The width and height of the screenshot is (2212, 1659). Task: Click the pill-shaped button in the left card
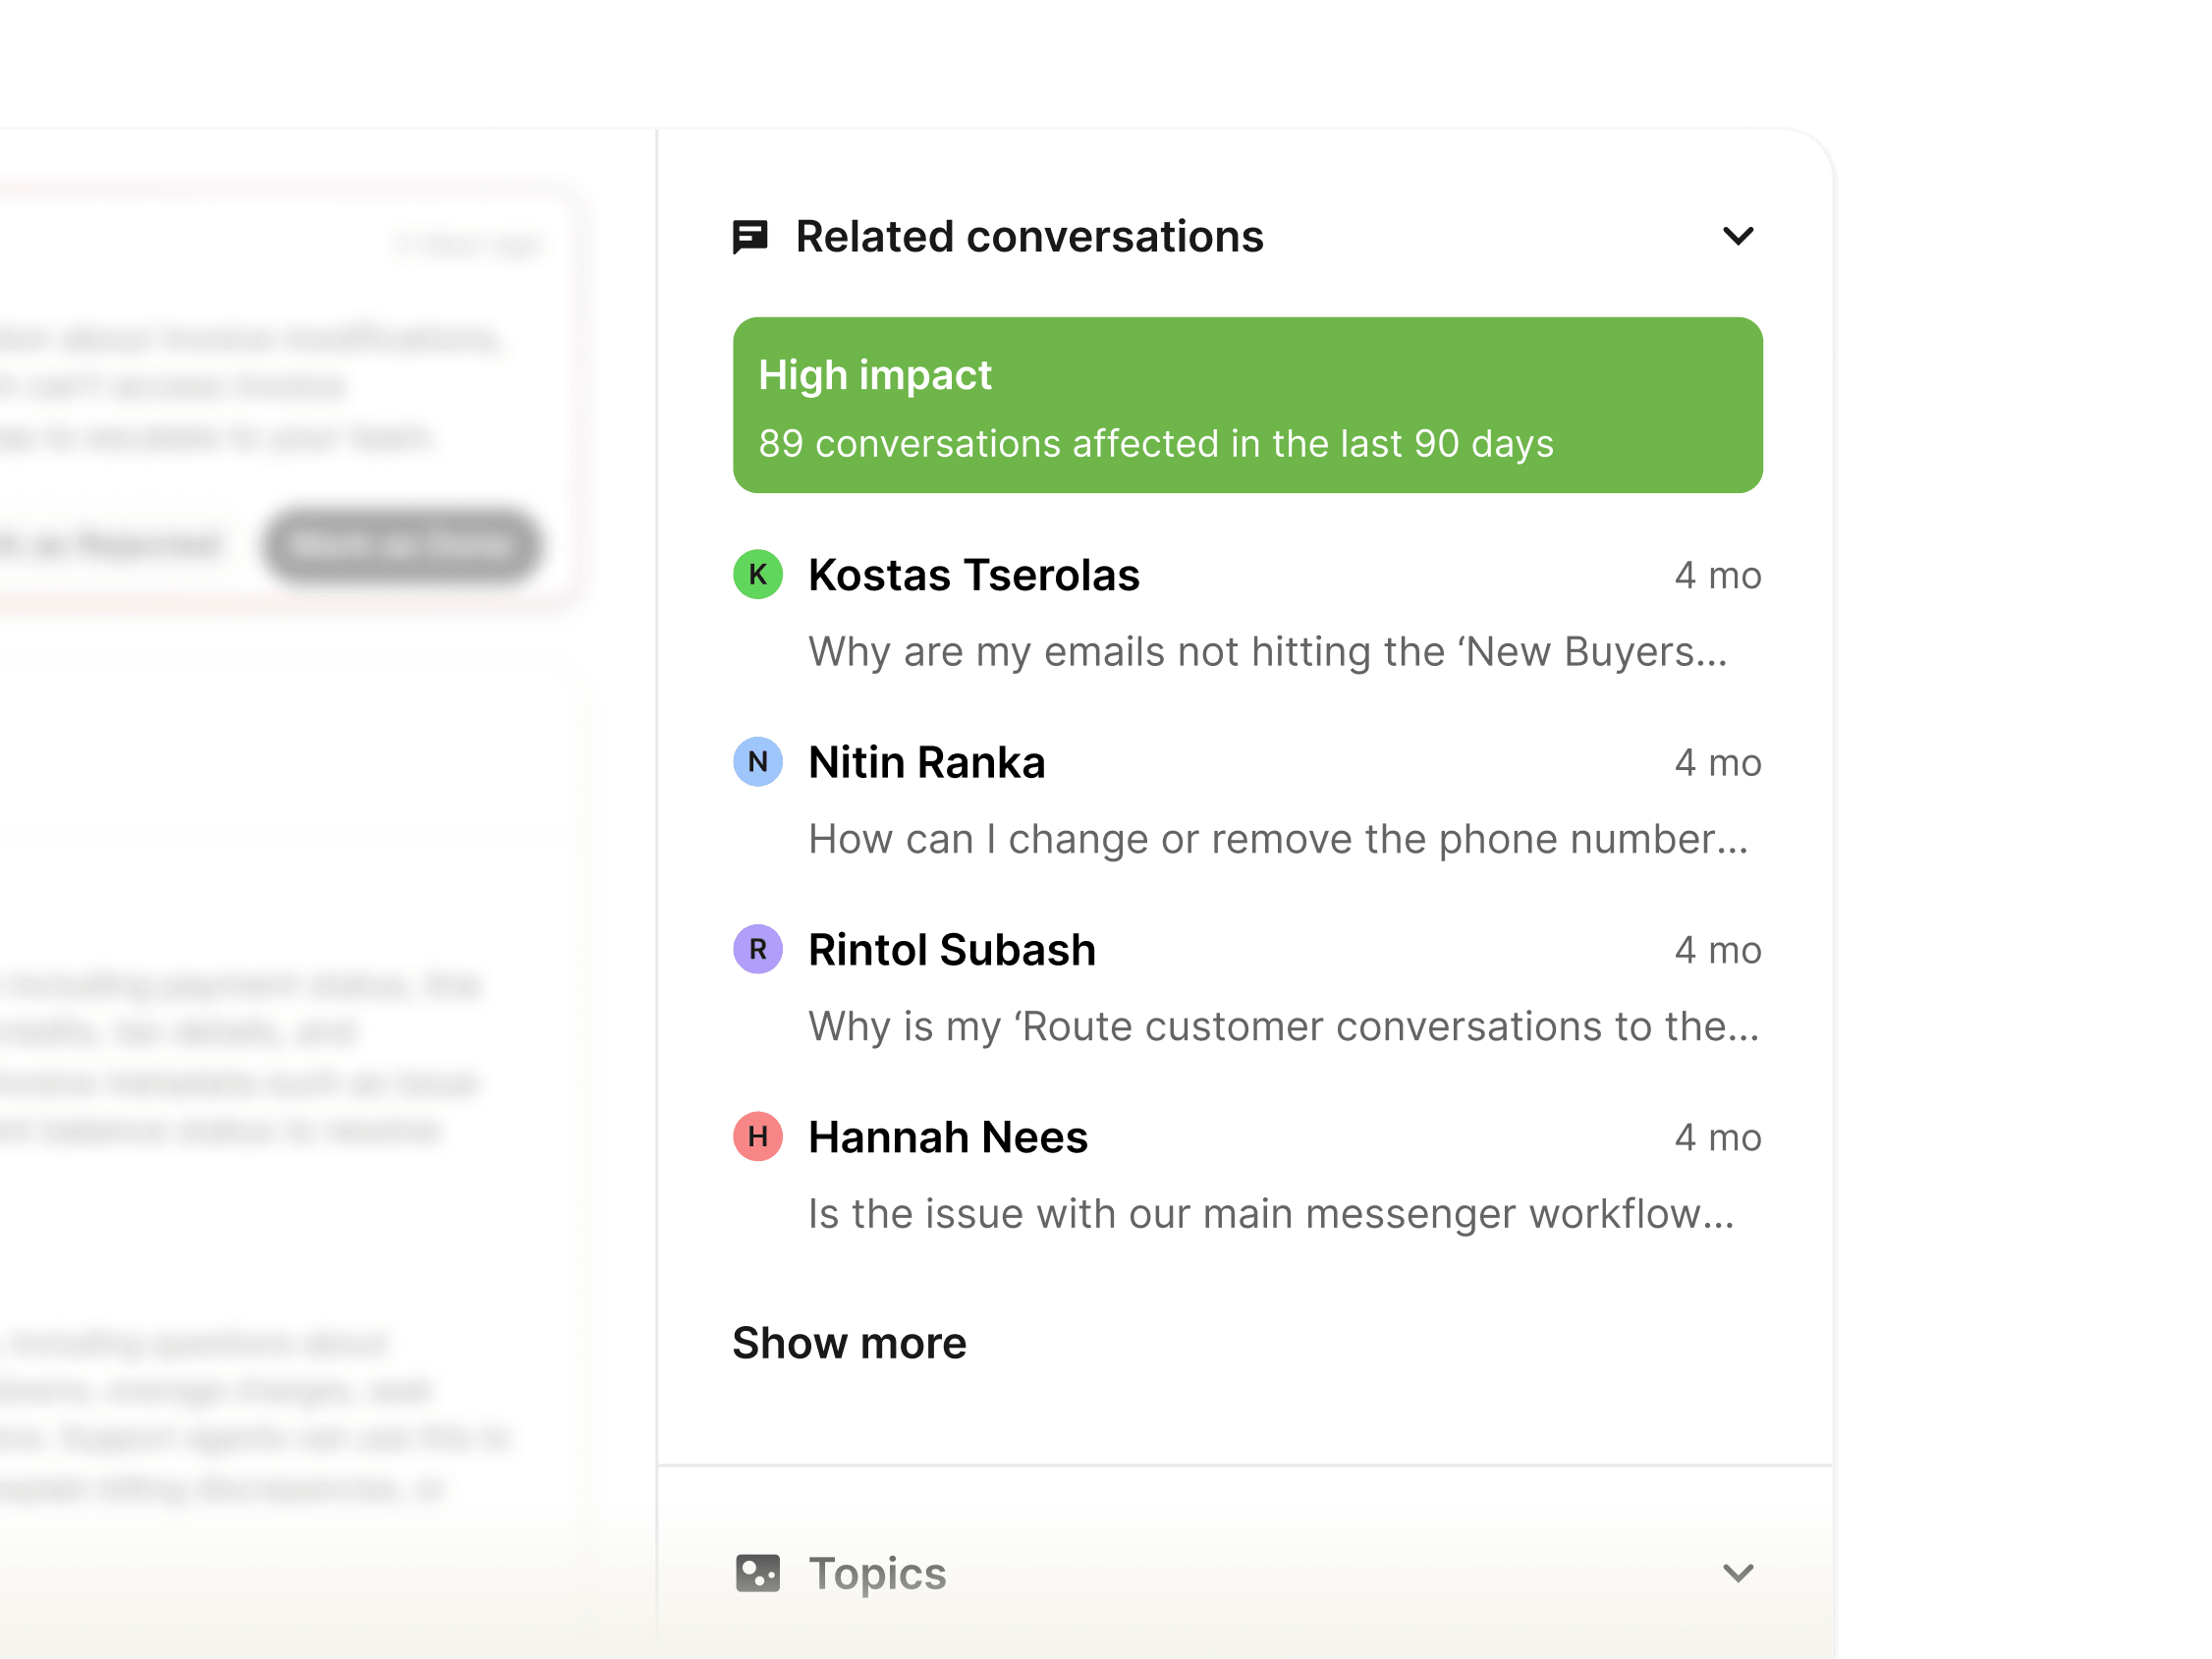tap(403, 546)
